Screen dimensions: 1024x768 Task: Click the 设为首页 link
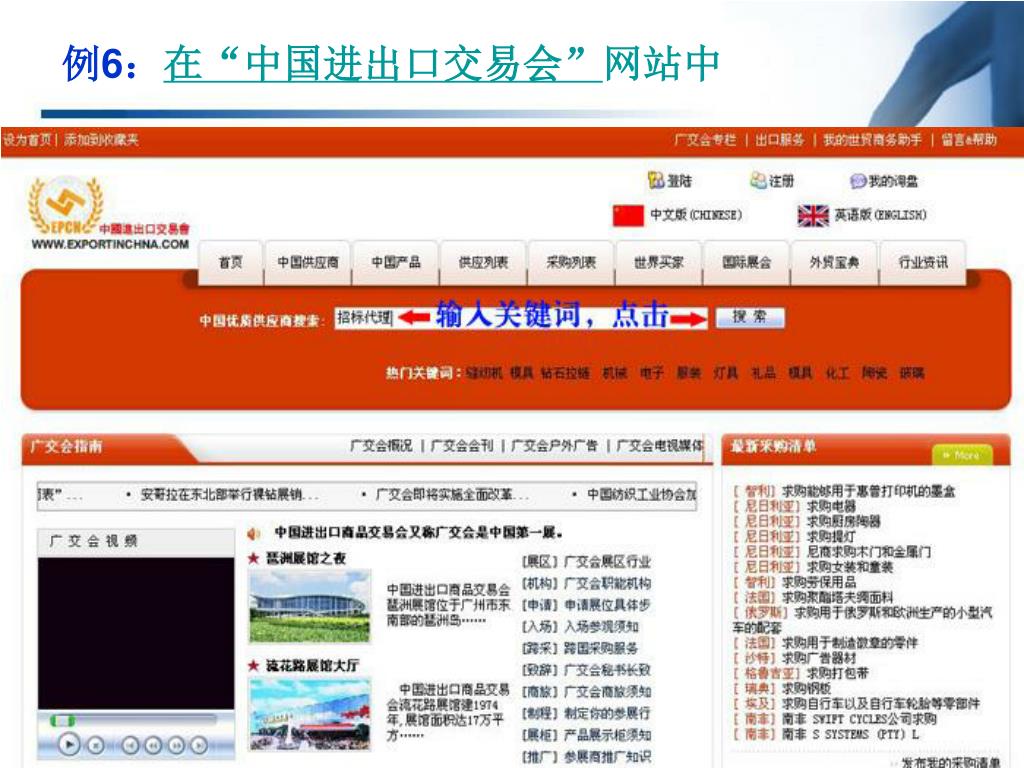tap(27, 139)
